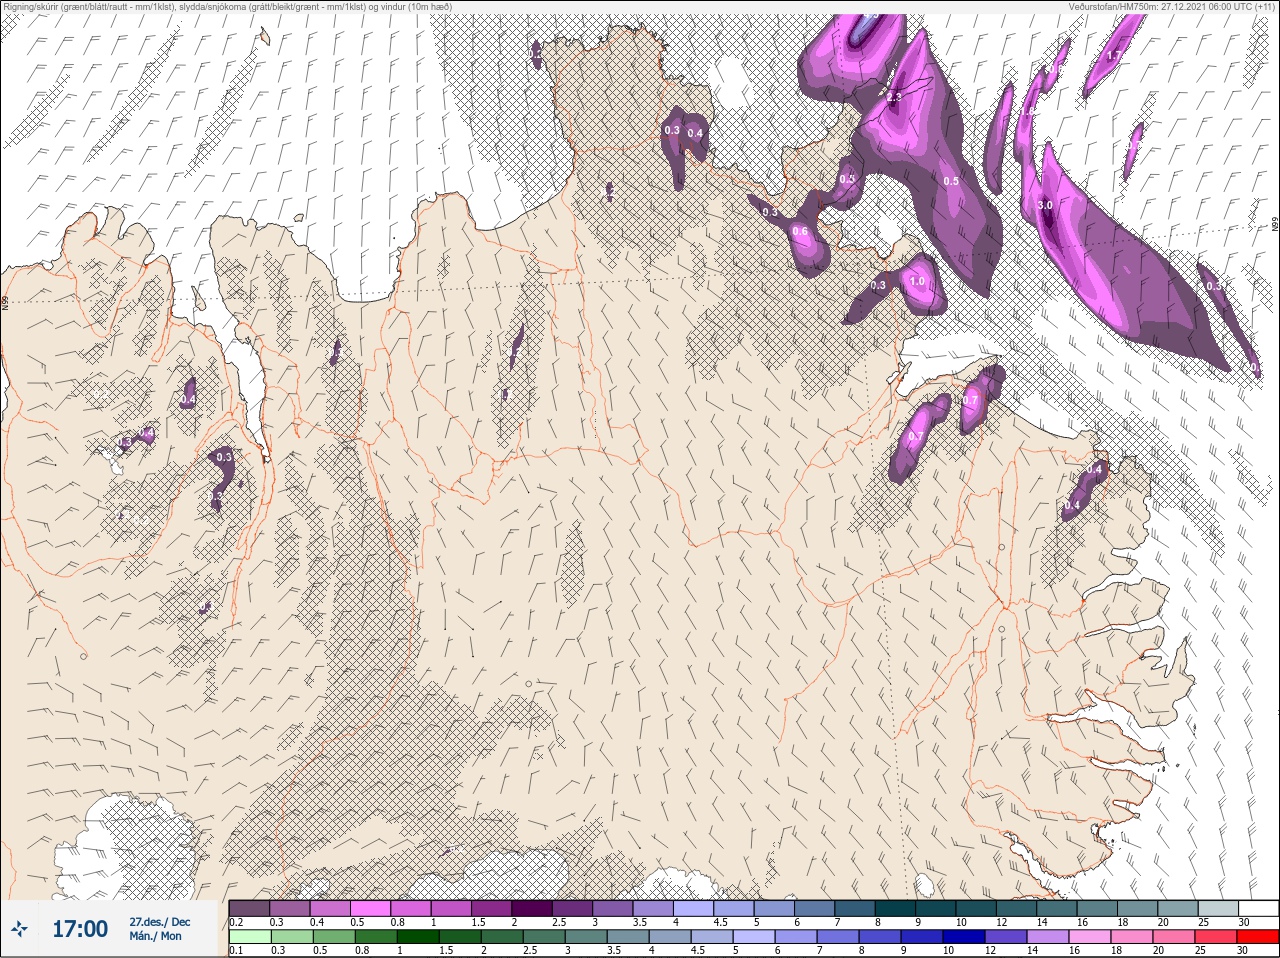Viewport: 1280px width, 958px height.
Task: Click the Veðurstofan logo icon beside 17:00
Action: 19,929
